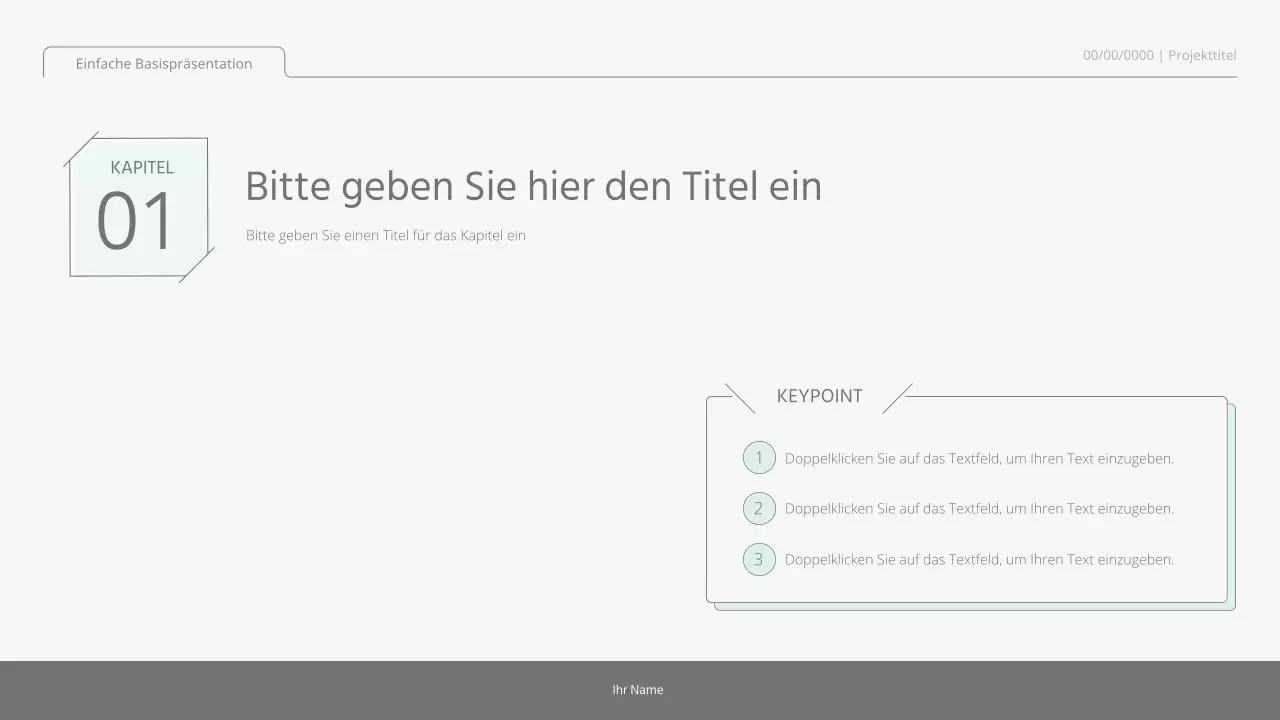Select the third Doppelklicken text placeholder

980,559
